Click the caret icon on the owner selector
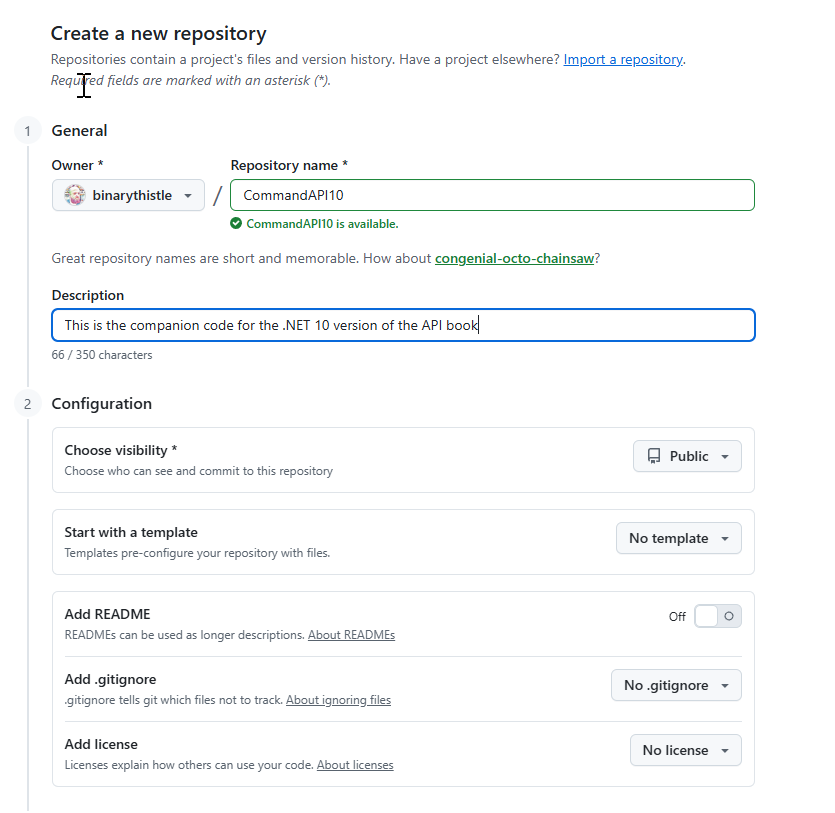Image resolution: width=835 pixels, height=813 pixels. click(x=189, y=195)
